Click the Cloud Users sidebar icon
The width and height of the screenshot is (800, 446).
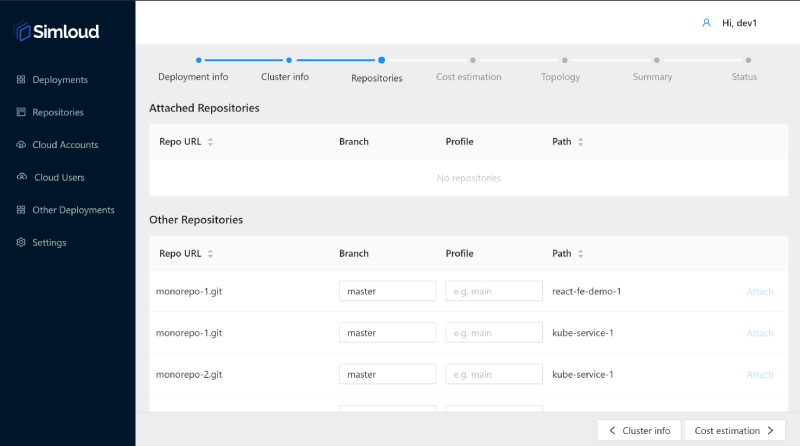22,178
